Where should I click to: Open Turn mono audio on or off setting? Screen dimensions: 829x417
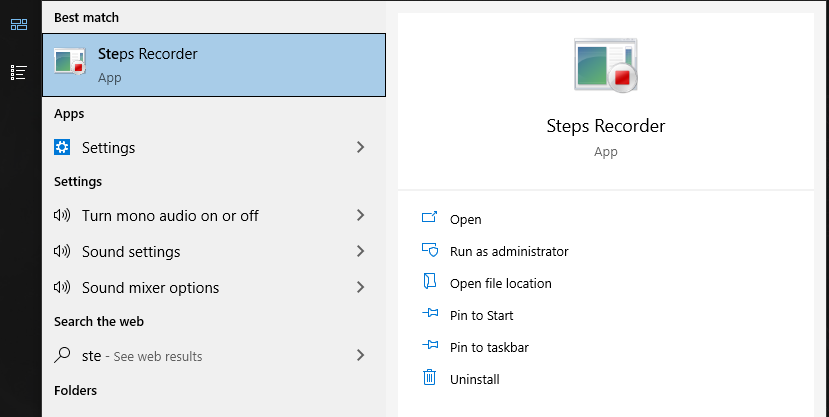(170, 215)
